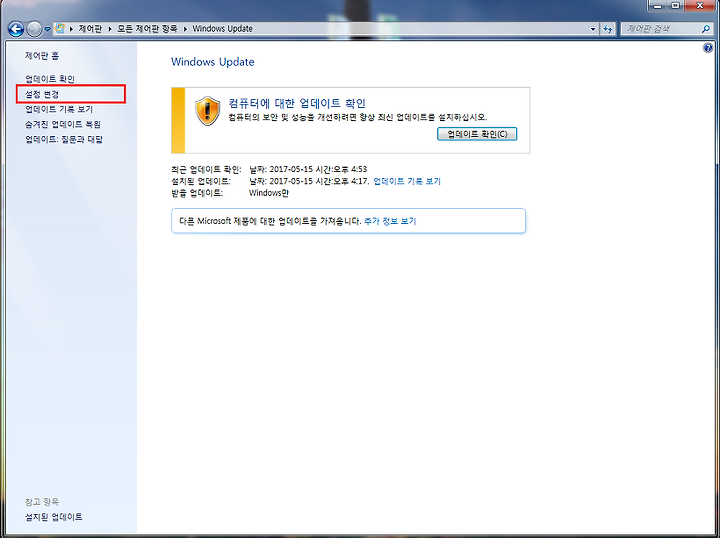The height and width of the screenshot is (538, 720).
Task: Click 컴퓨터에 대한 업데이트 확인 heading
Action: point(297,103)
